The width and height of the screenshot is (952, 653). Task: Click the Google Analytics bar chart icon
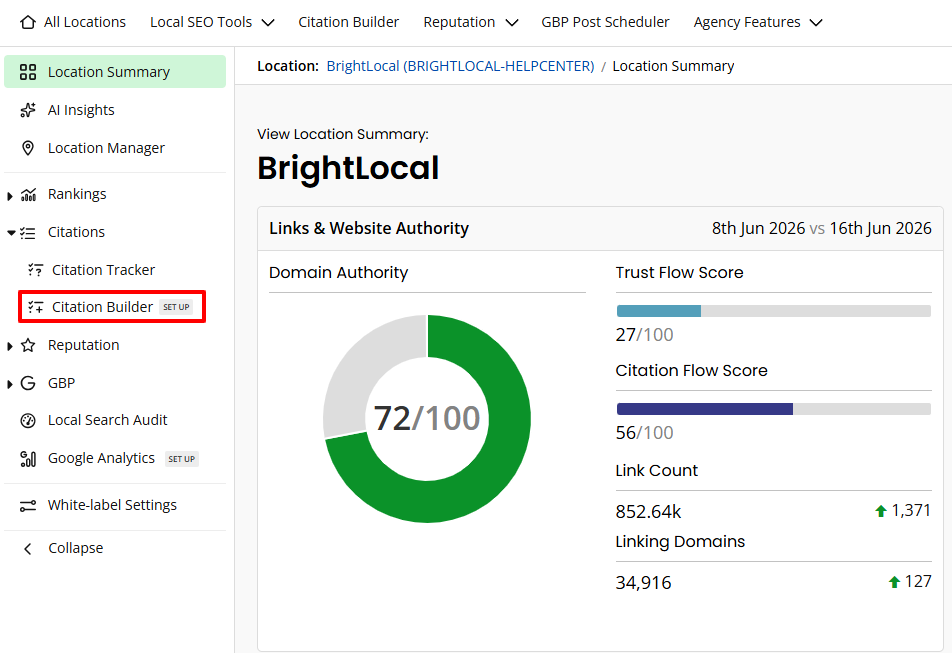coord(28,459)
